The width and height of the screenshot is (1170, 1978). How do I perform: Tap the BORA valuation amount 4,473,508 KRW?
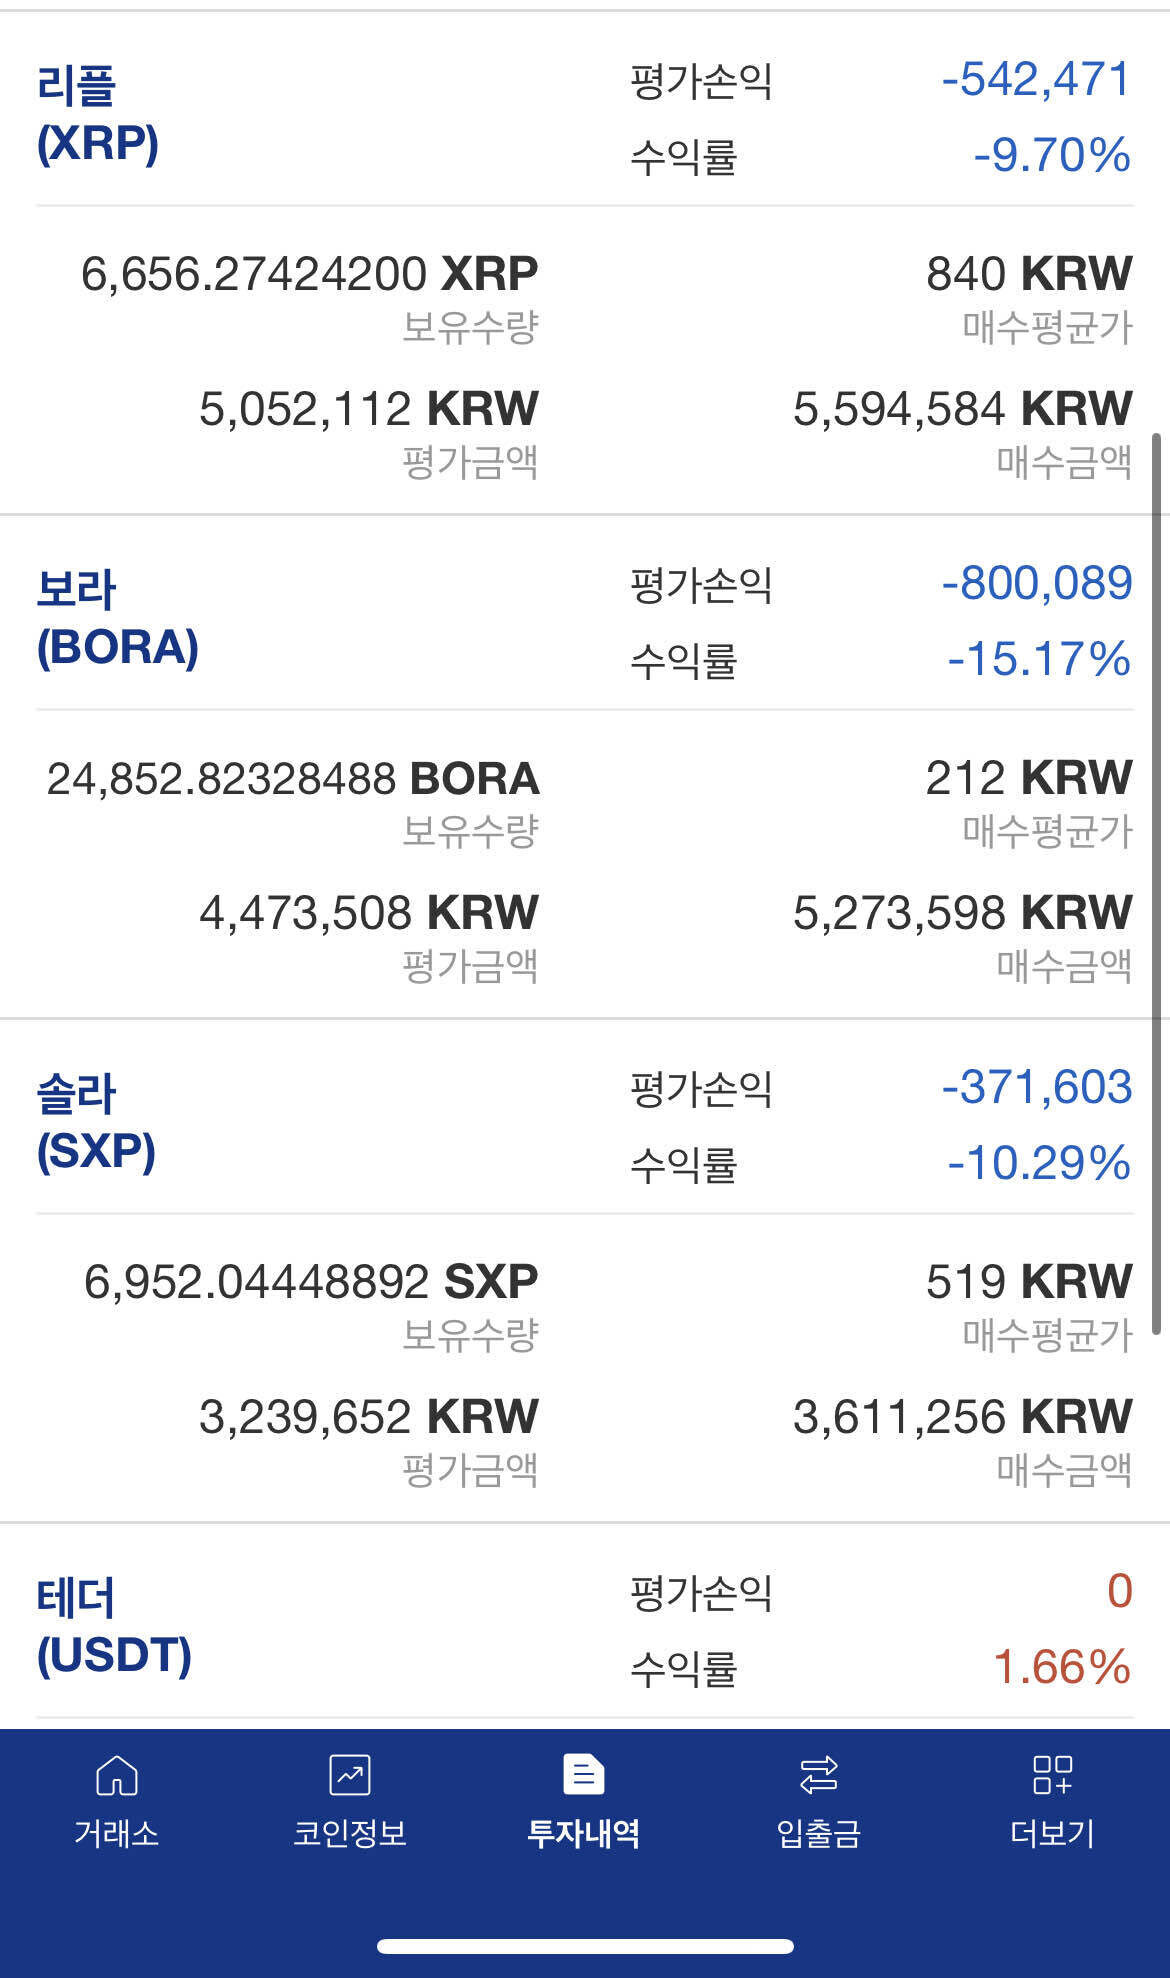point(368,913)
